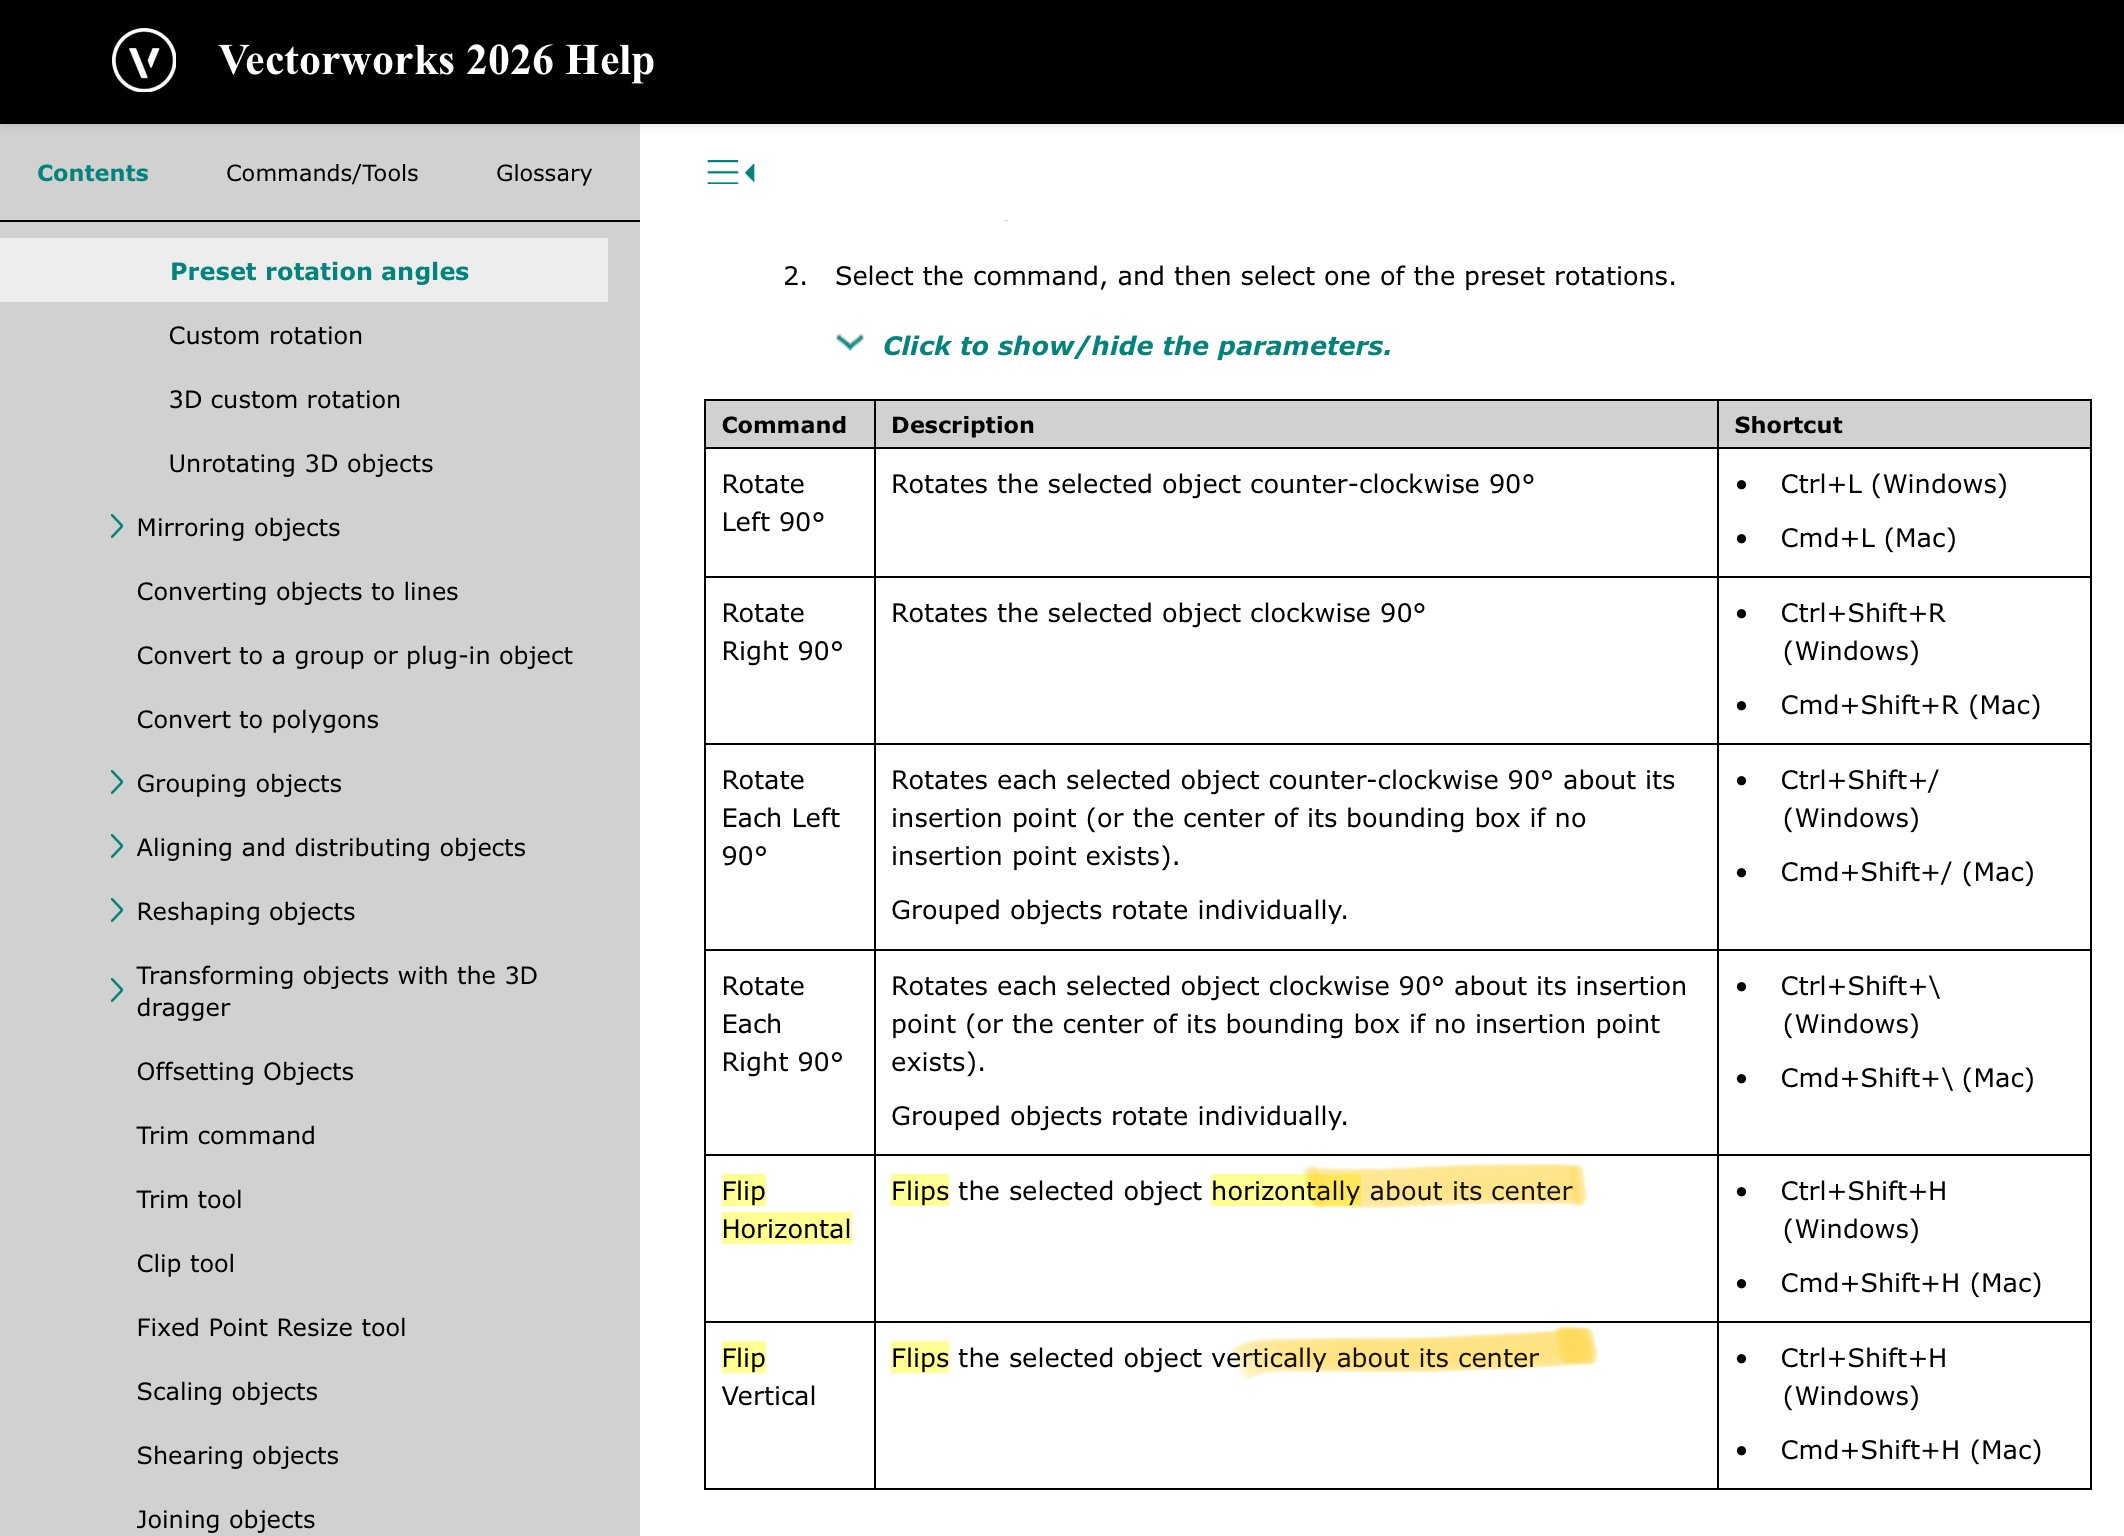The width and height of the screenshot is (2124, 1536).
Task: Select the Preset rotation angles entry
Action: pyautogui.click(x=319, y=271)
